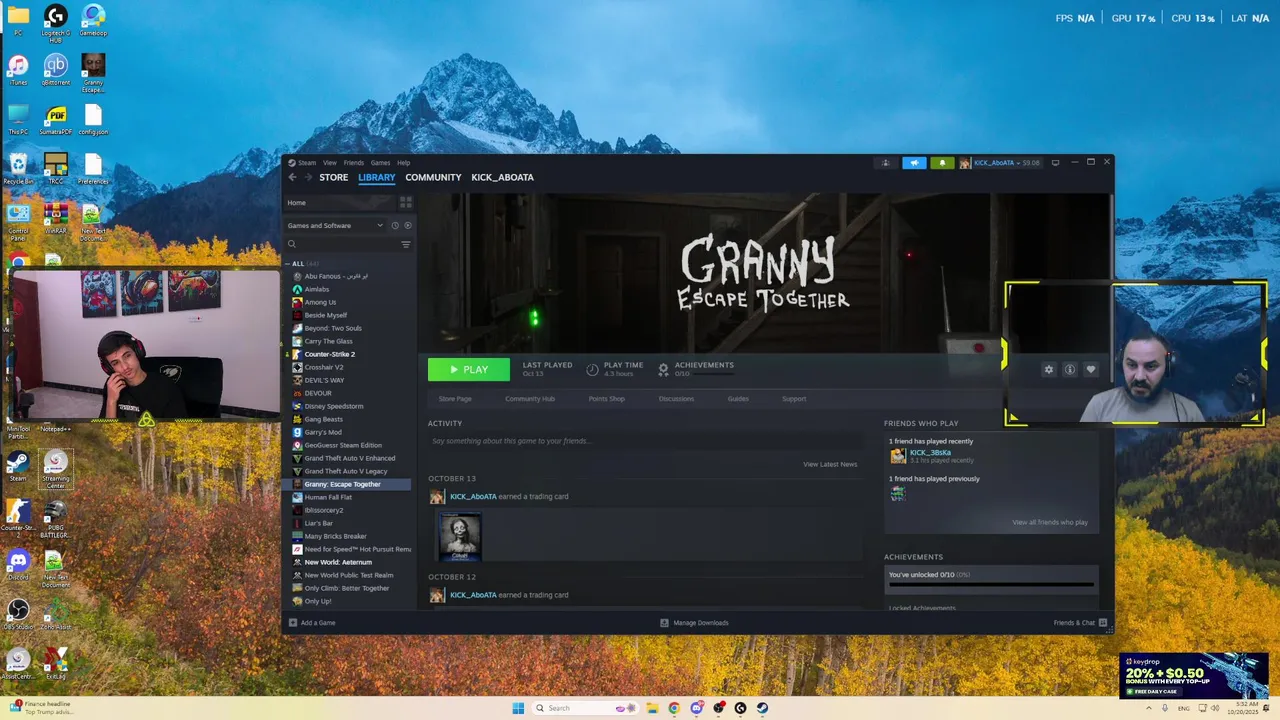Open Friends & Chat
Viewport: 1280px width, 720px height.
pos(1080,623)
